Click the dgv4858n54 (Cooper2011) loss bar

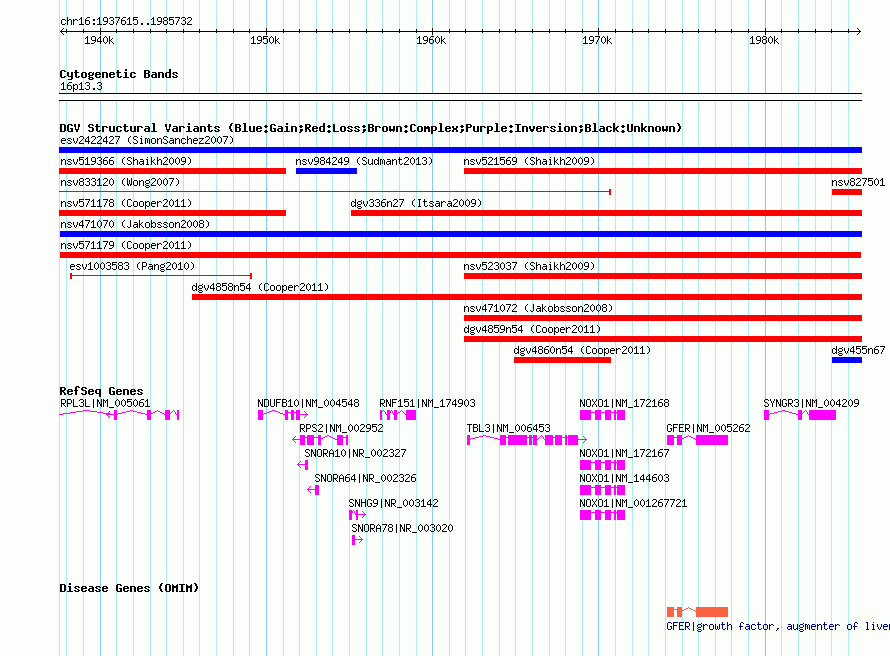pos(527,297)
